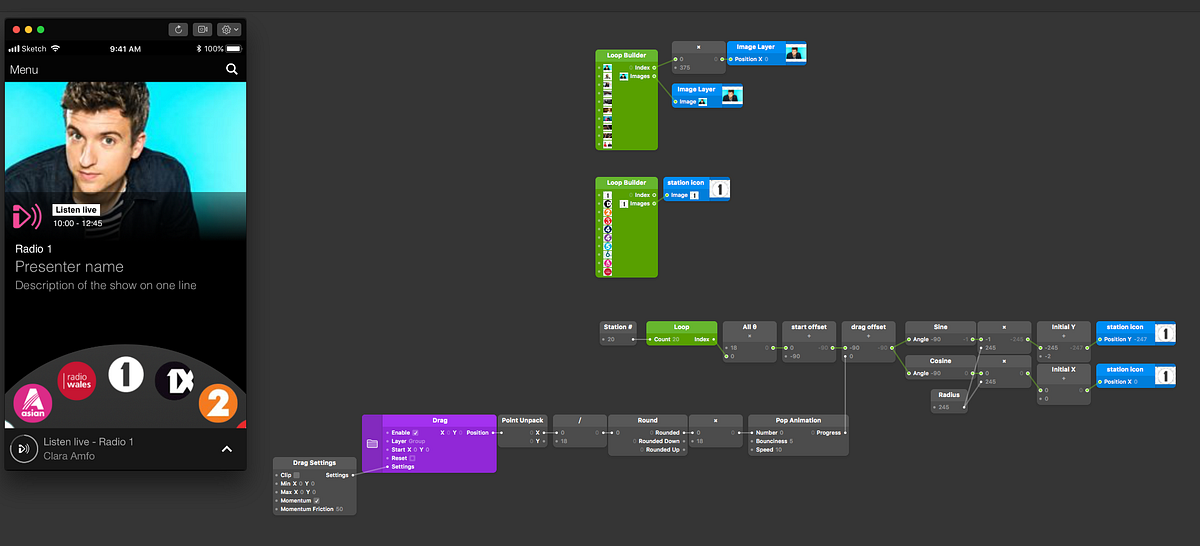Tap the search magnifier in the phone preview
The width and height of the screenshot is (1200, 546).
pos(232,69)
